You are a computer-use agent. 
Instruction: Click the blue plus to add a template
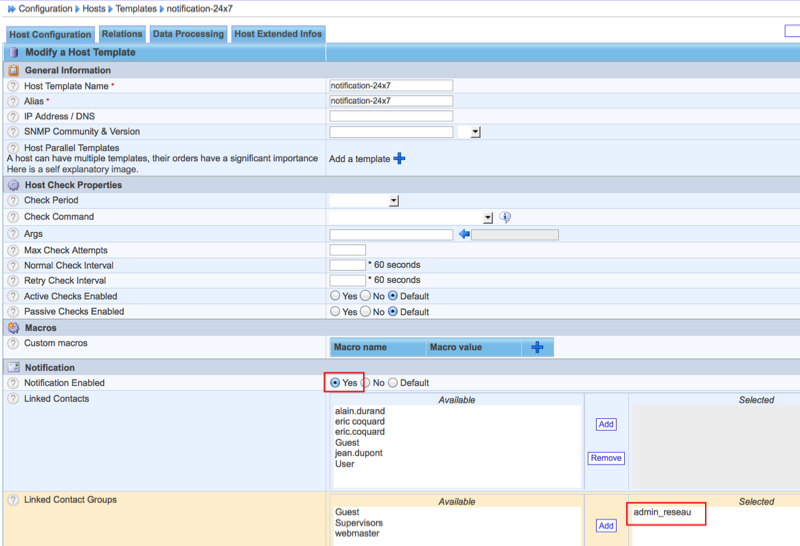(x=399, y=158)
